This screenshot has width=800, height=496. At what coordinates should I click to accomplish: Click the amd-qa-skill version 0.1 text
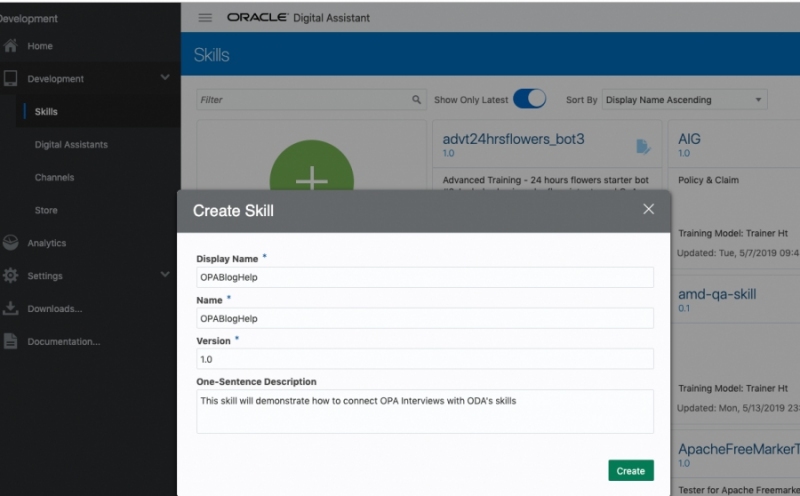click(684, 308)
